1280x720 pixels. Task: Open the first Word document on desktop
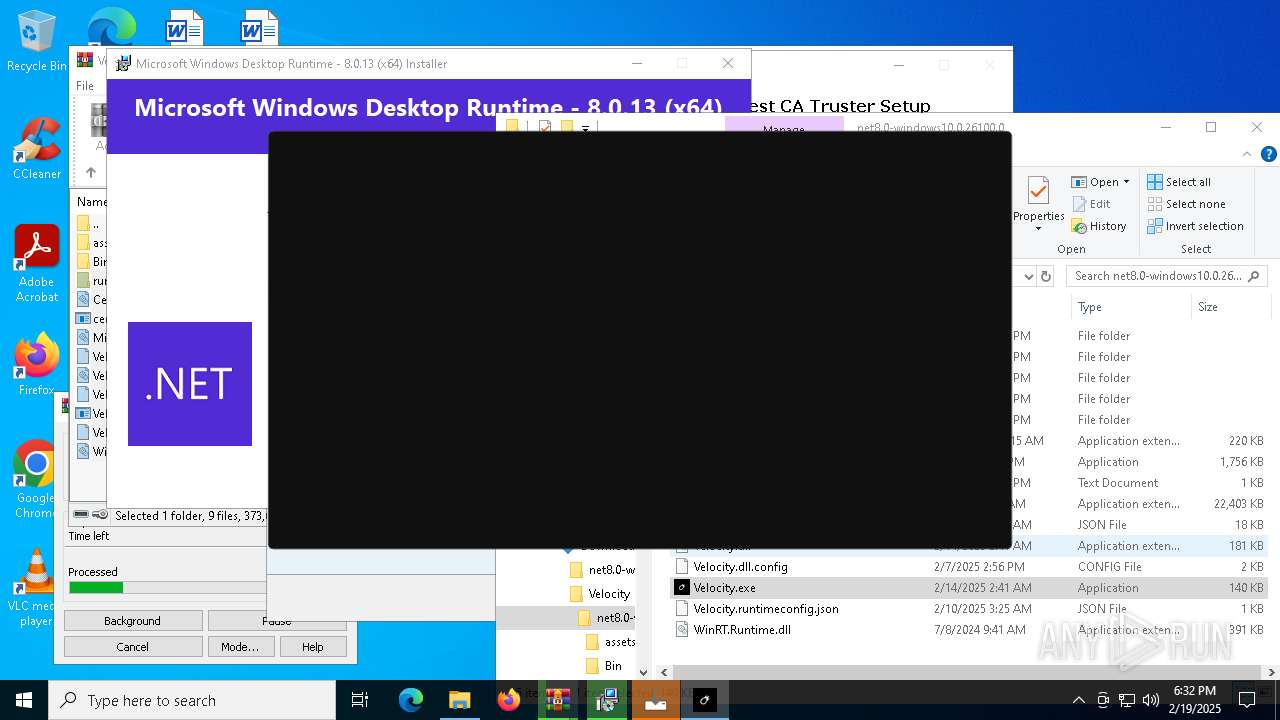tap(183, 26)
